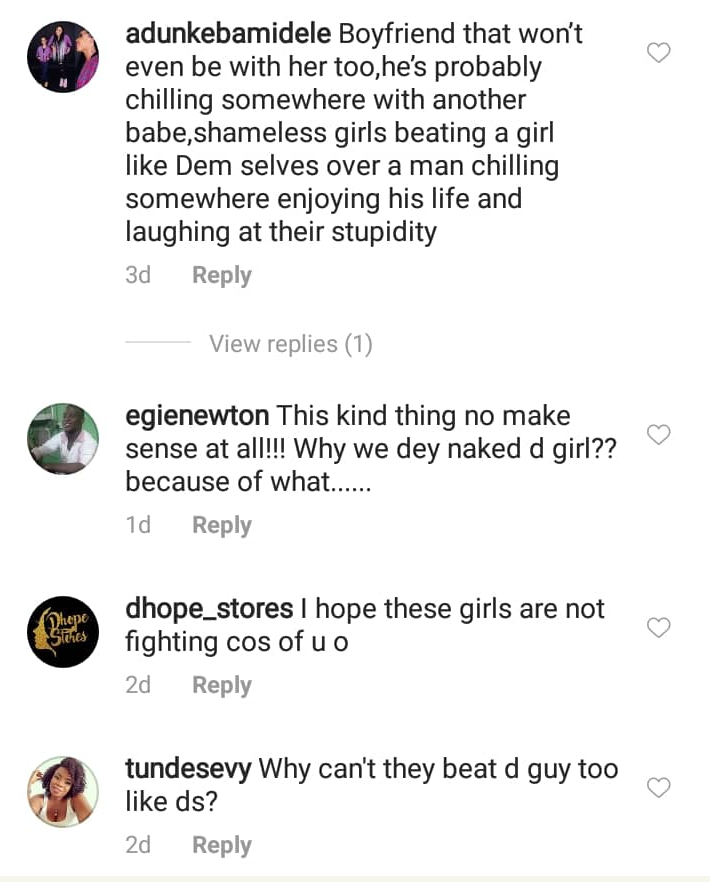This screenshot has width=710, height=882.
Task: Open the egienewton username link
Action: click(x=197, y=415)
